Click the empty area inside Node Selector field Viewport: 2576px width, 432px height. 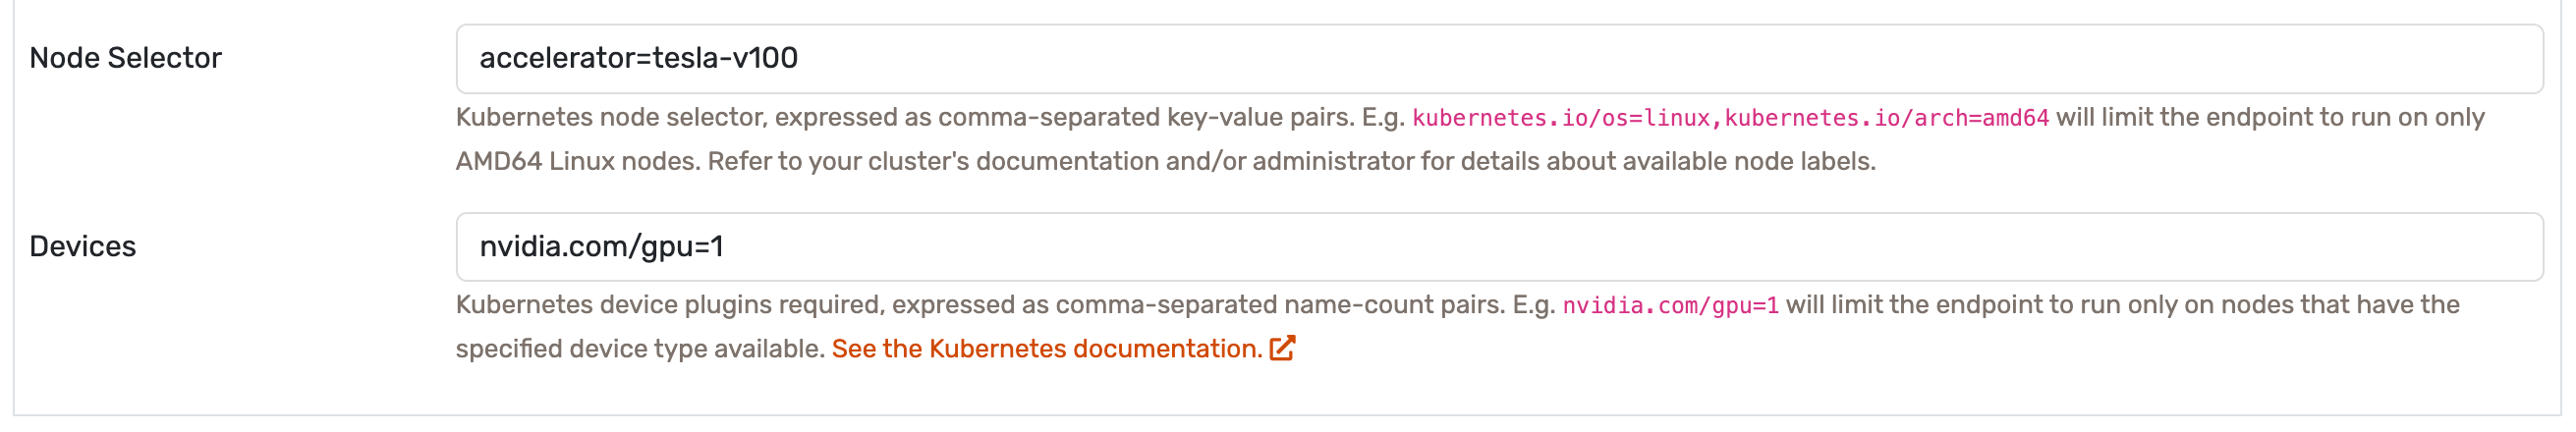click(x=1670, y=59)
